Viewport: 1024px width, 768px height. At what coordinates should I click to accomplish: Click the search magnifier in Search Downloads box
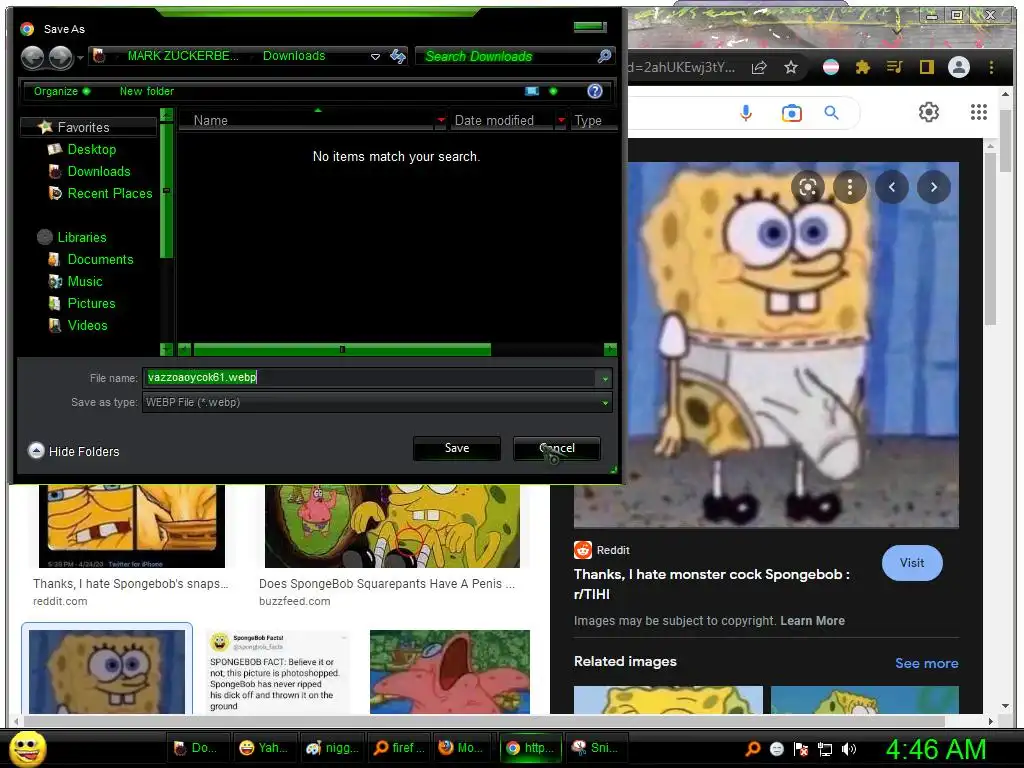[604, 56]
